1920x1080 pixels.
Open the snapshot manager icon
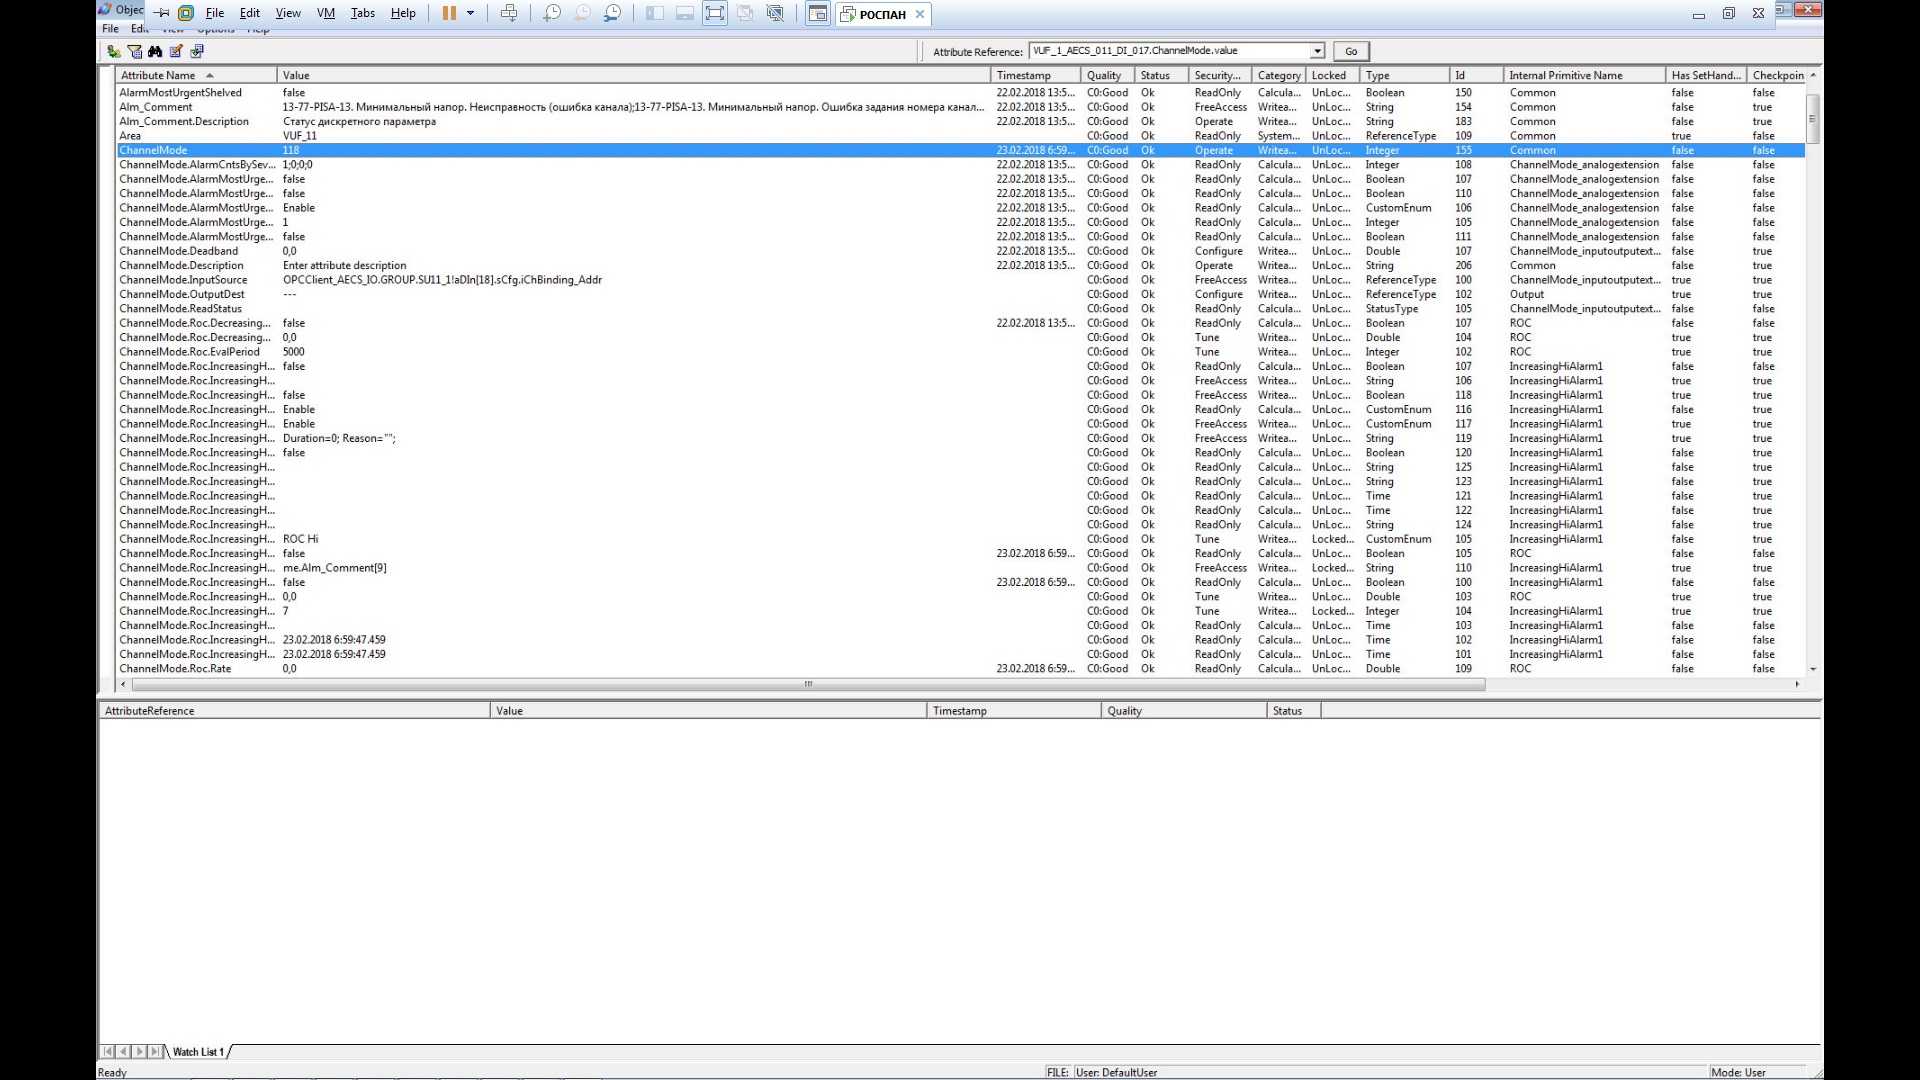613,13
